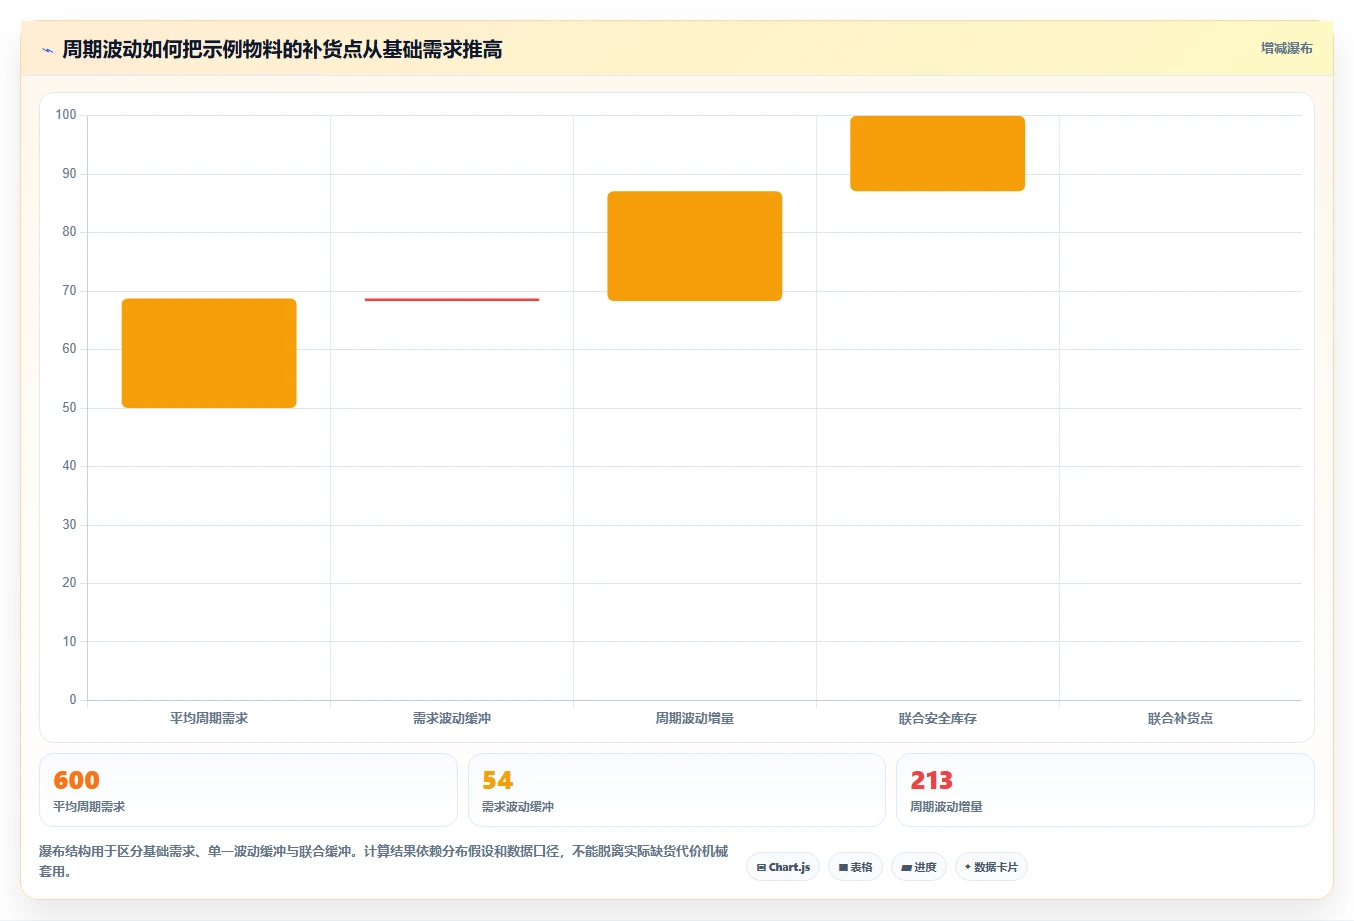Click the 周期波动增量 x-axis label
This screenshot has width=1354, height=921.
pyautogui.click(x=695, y=718)
